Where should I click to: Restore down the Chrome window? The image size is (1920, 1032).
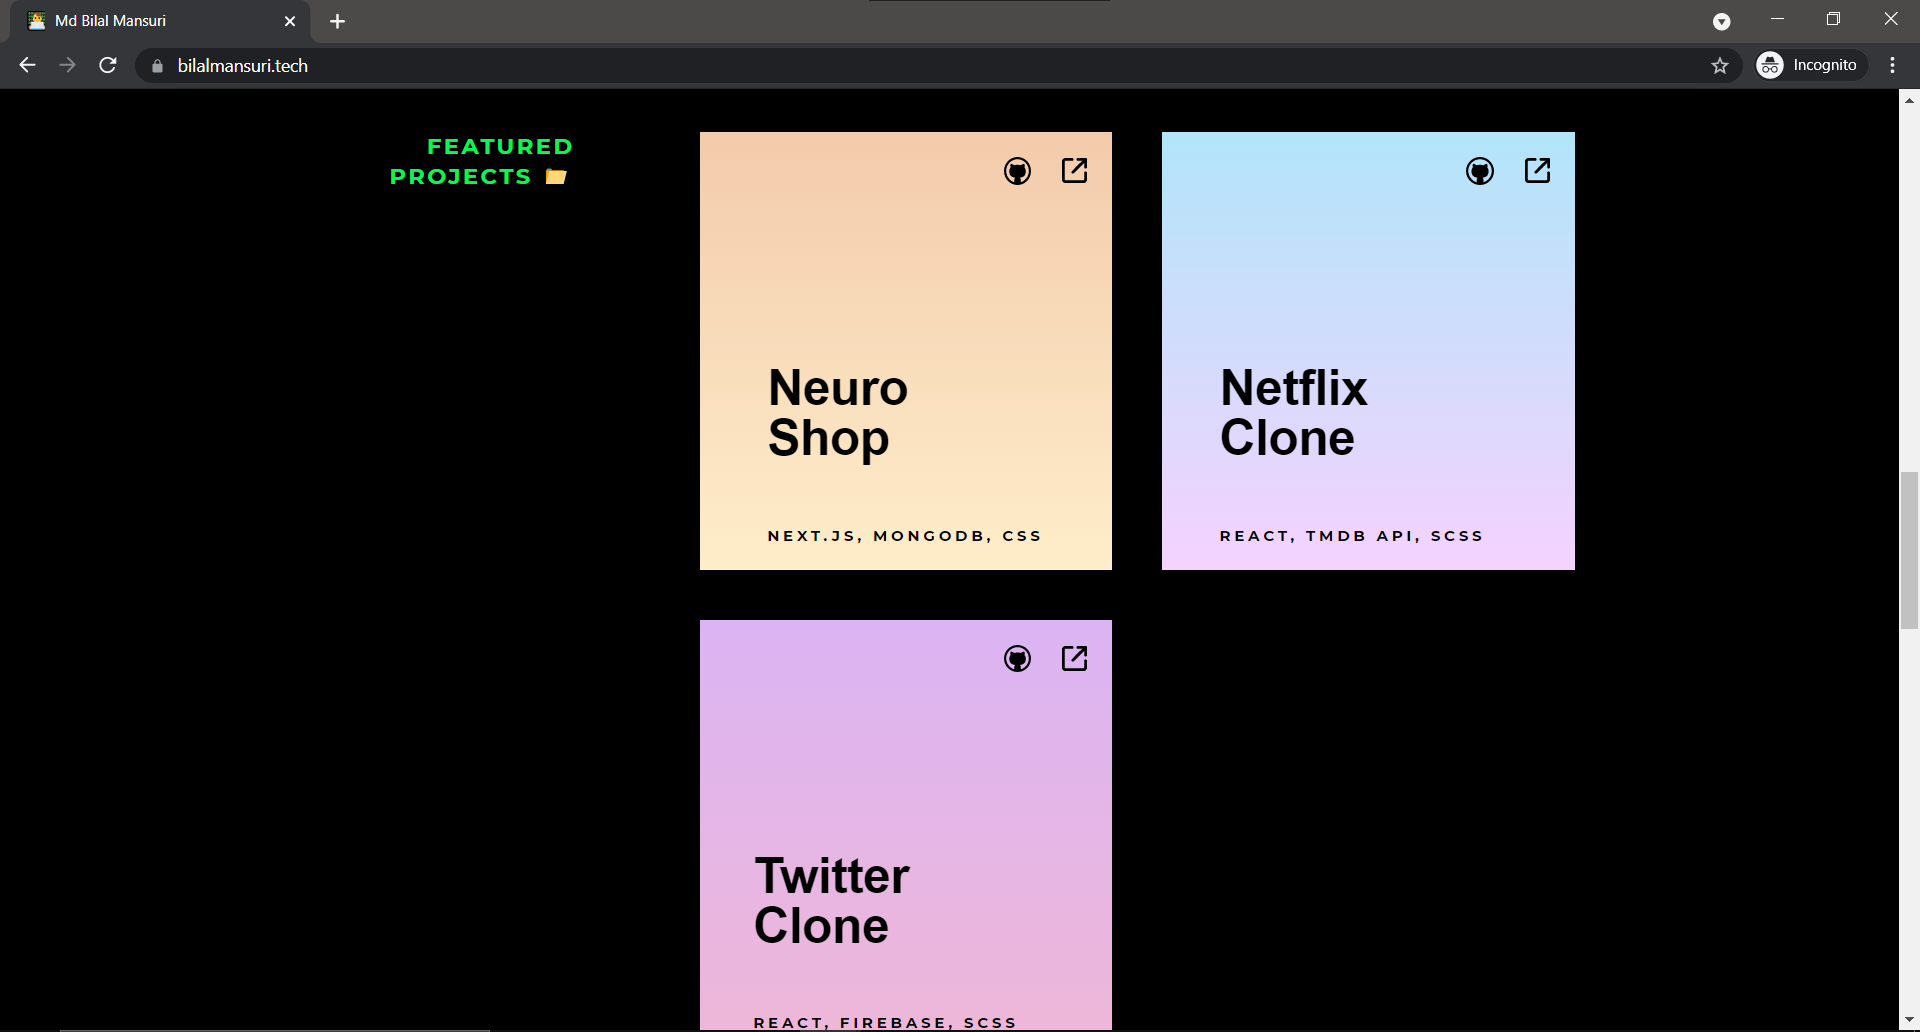(x=1833, y=19)
